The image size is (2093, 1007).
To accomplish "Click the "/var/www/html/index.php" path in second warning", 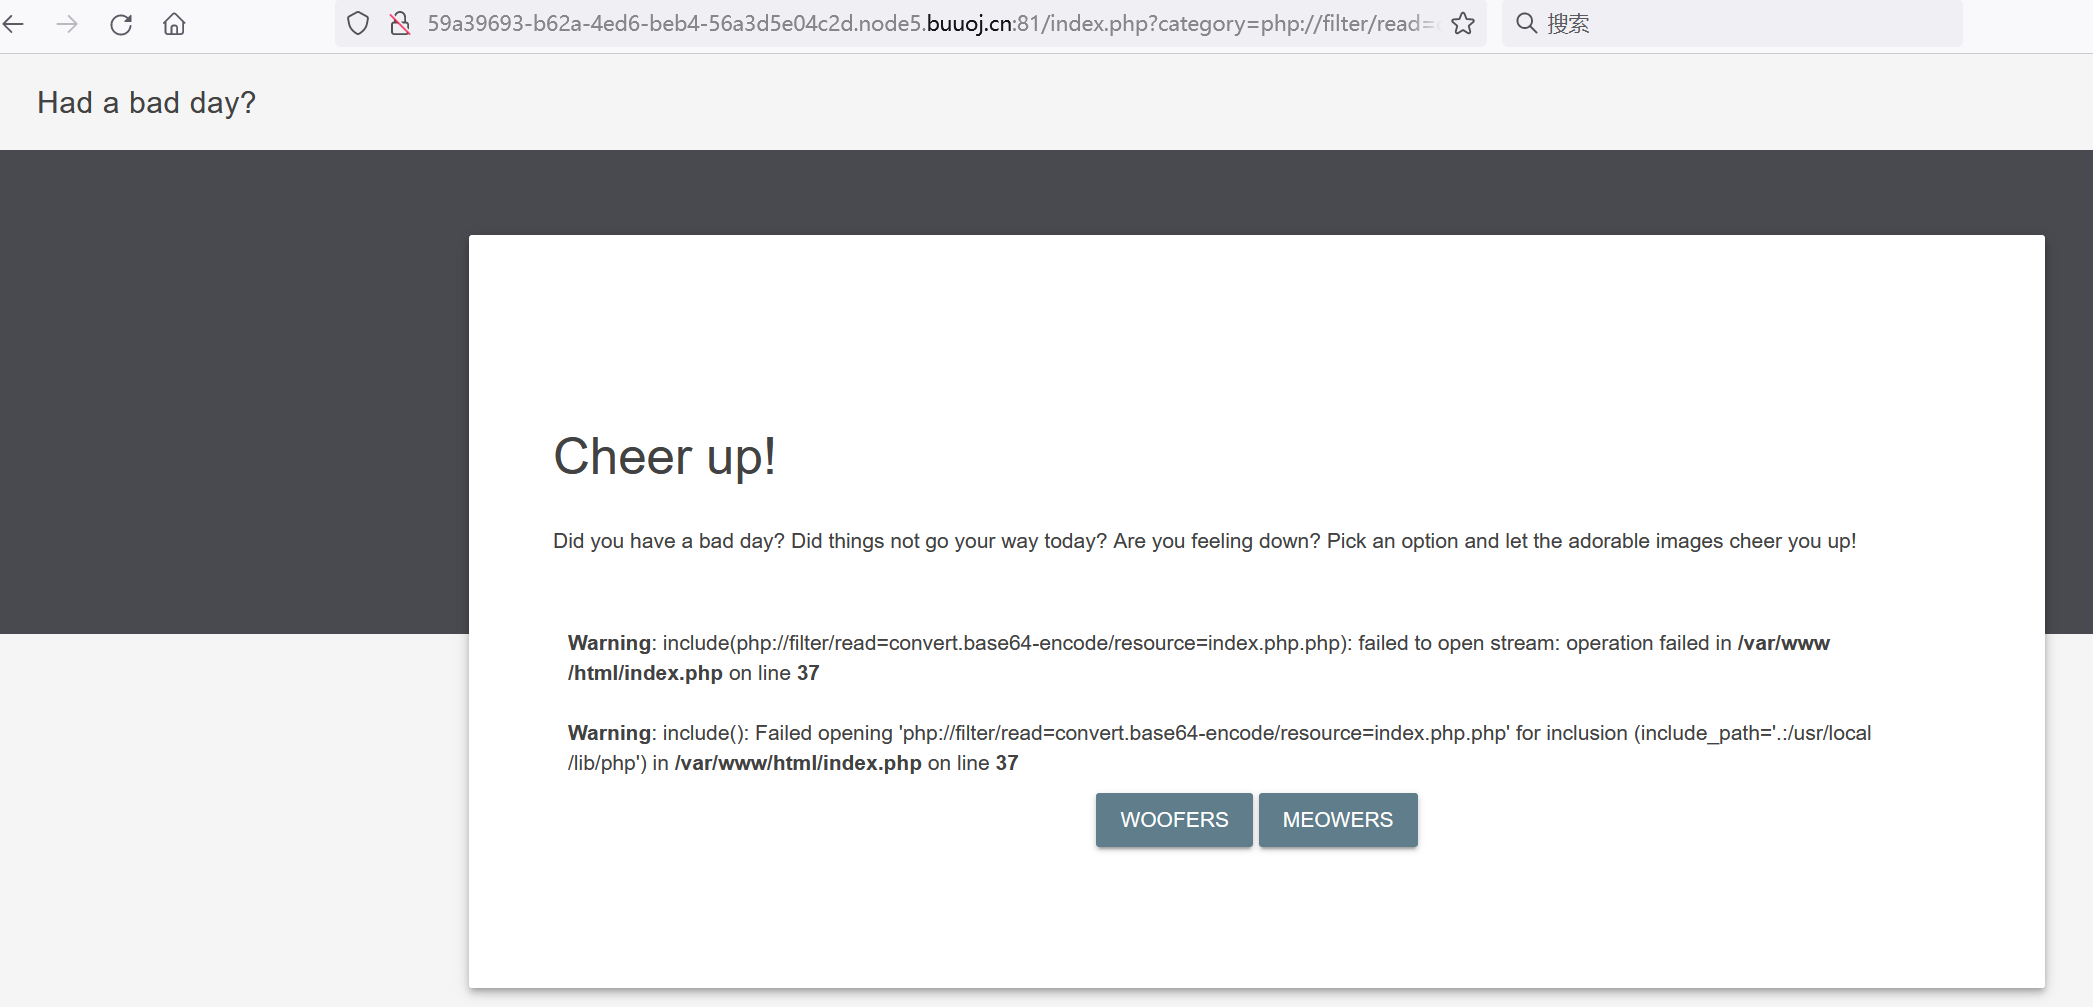I will pyautogui.click(x=798, y=763).
